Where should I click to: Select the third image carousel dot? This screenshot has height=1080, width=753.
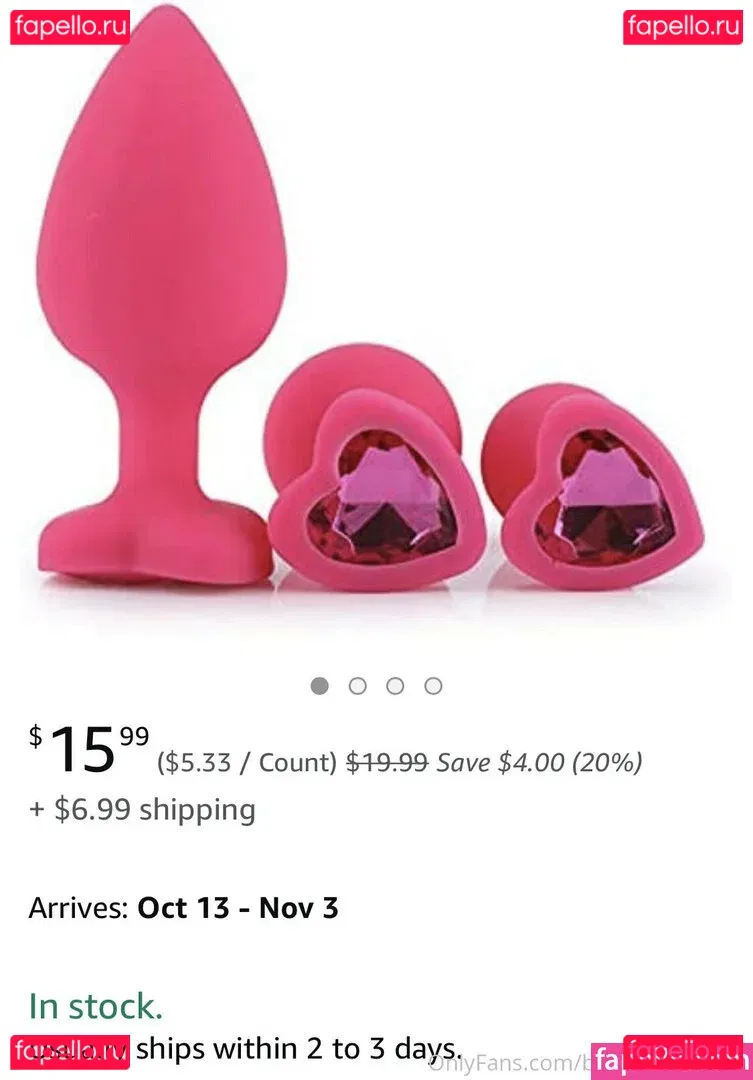tap(395, 686)
